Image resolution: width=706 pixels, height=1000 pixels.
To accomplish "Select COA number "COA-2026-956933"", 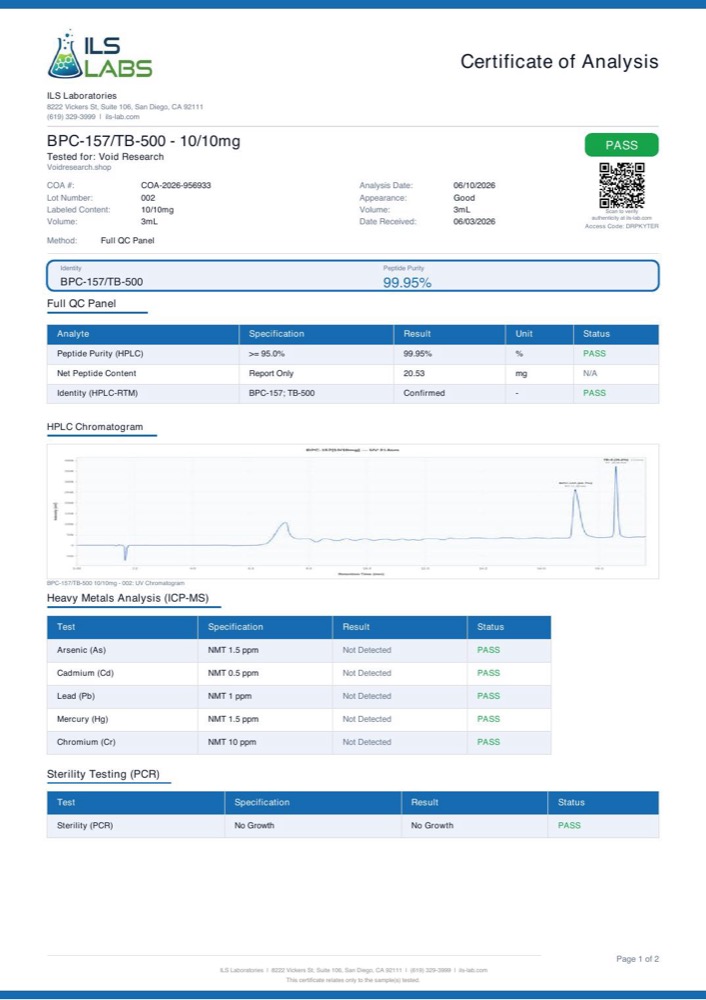I will (x=176, y=186).
